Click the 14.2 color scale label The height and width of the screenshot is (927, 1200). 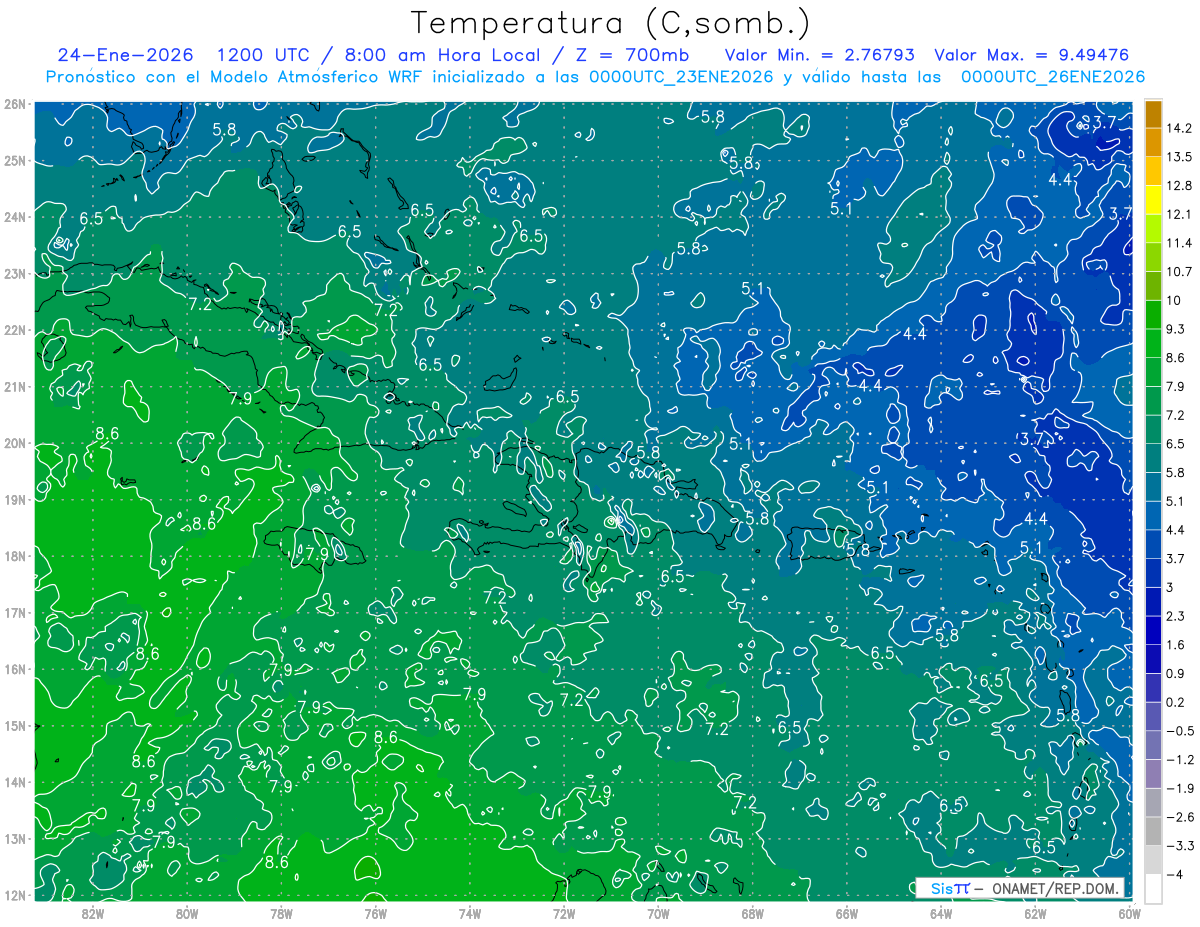[1180, 128]
